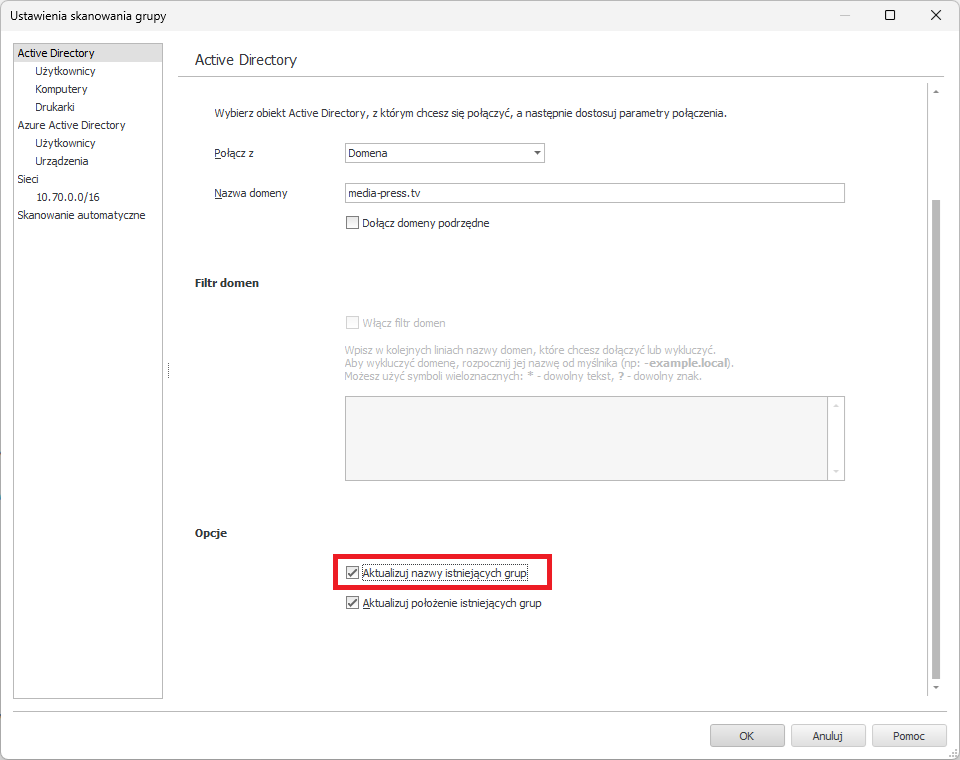
Task: Uncheck 'Aktualizuj położenie istniejących grup'
Action: (352, 603)
